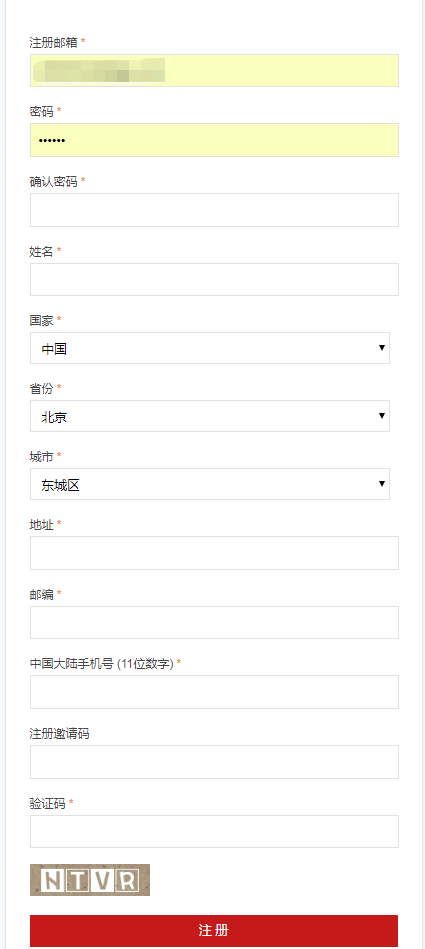Focus the 密码 password field

pyautogui.click(x=214, y=140)
